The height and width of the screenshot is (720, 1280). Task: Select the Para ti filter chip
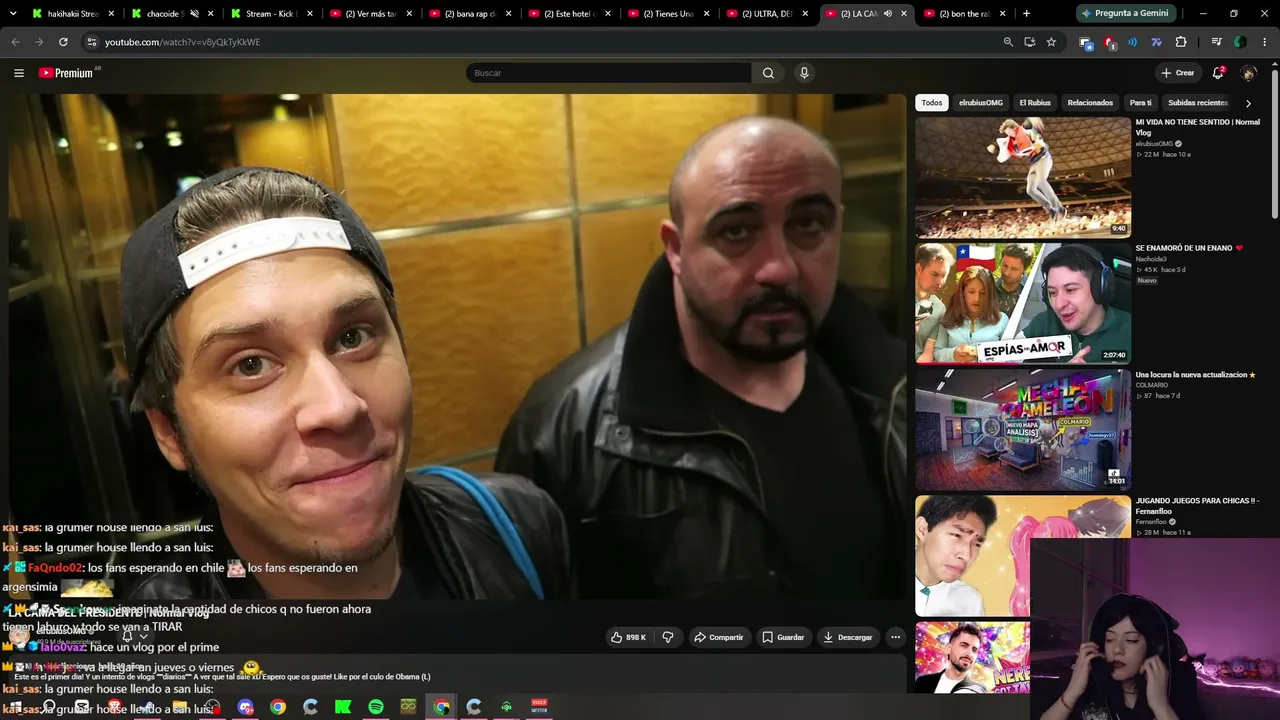click(1141, 103)
